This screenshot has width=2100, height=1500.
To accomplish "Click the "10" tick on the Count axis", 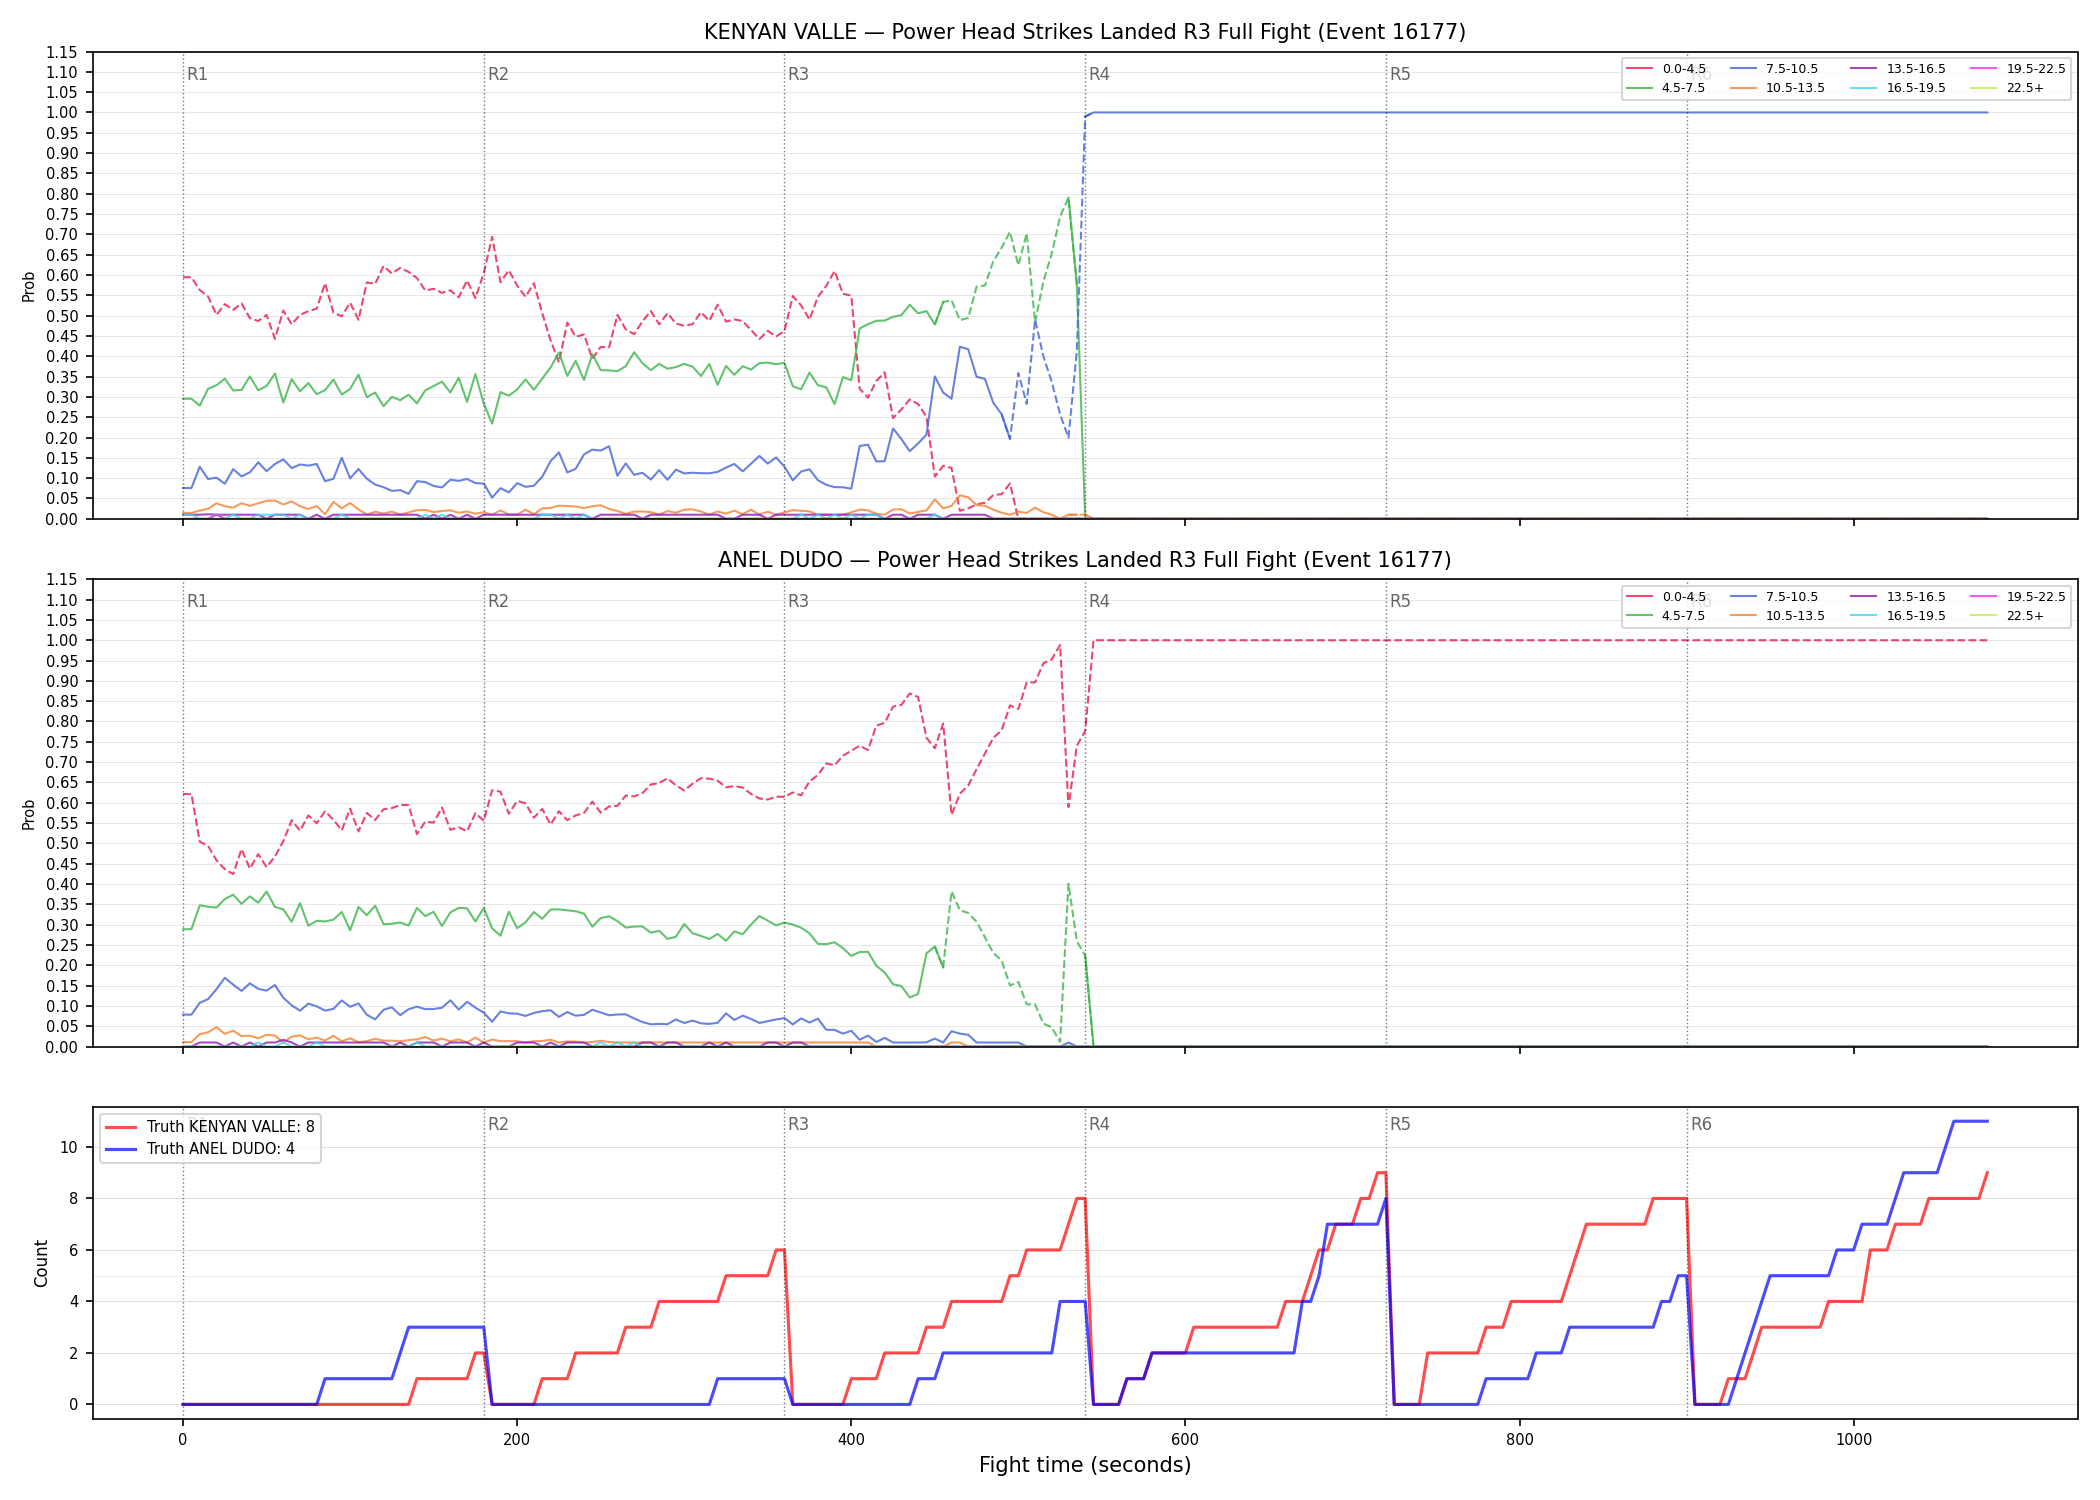I will [69, 1147].
